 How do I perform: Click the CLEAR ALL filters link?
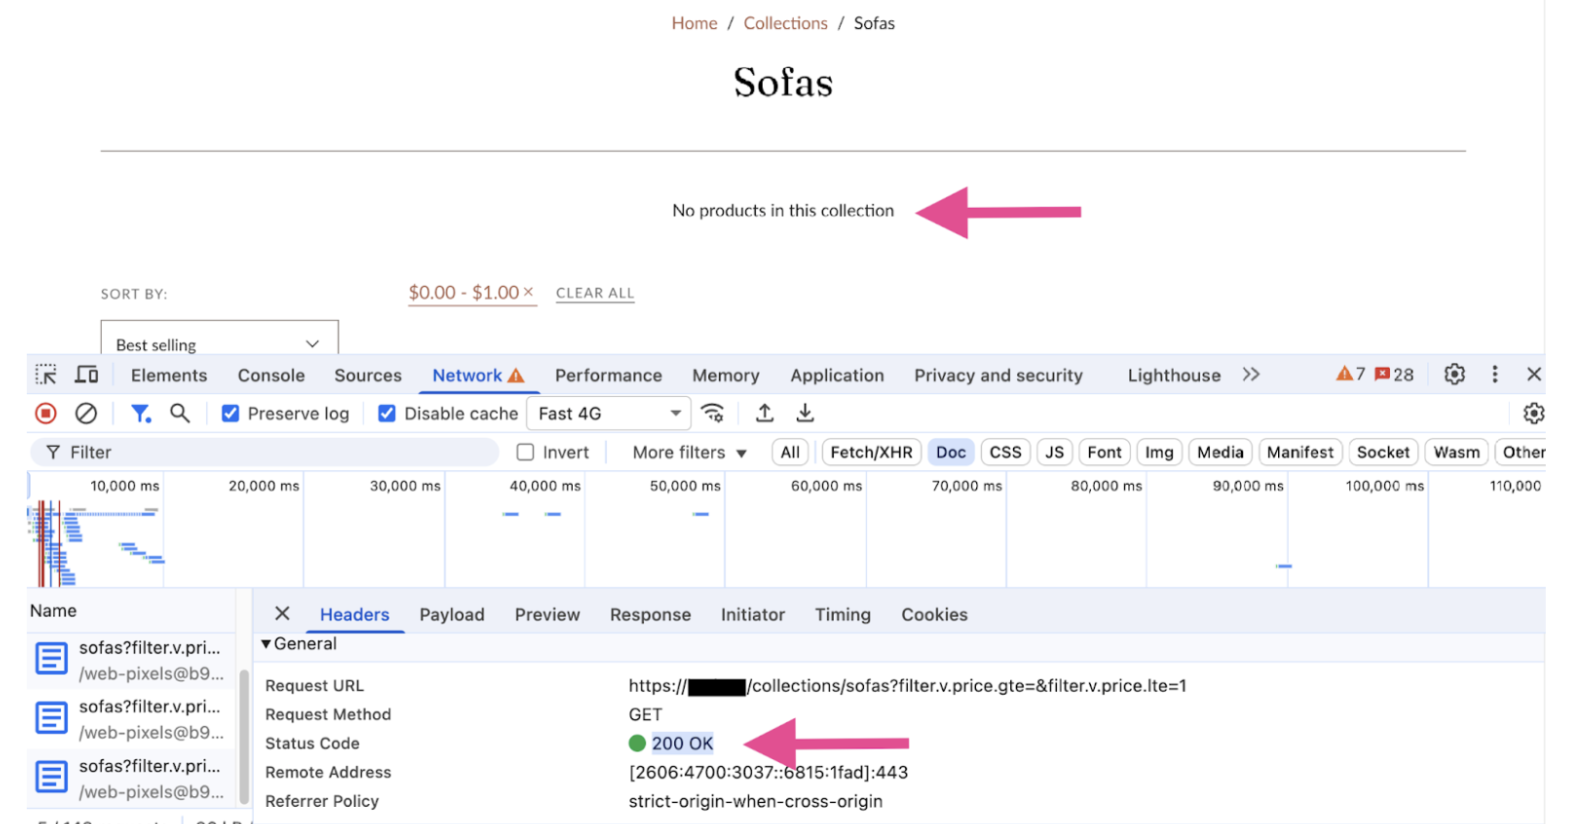pos(595,293)
